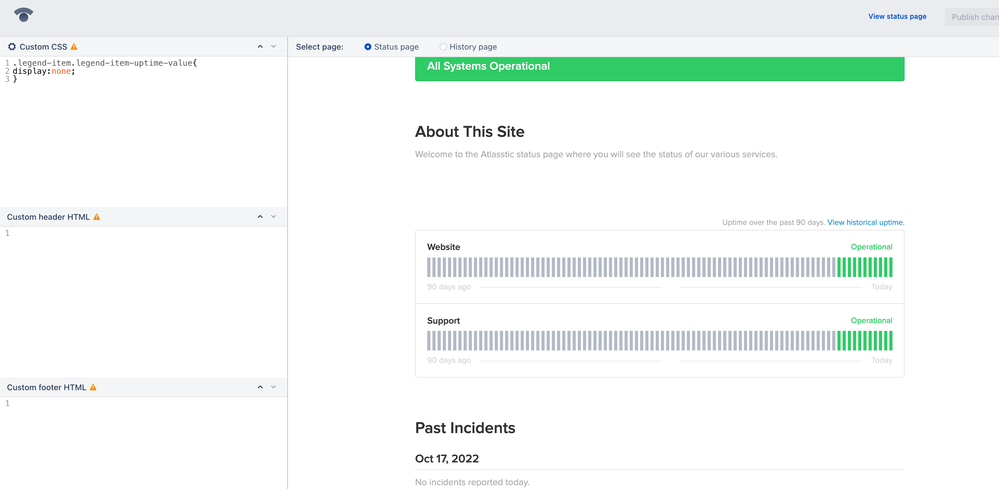Click the Operational status for Website

(872, 247)
